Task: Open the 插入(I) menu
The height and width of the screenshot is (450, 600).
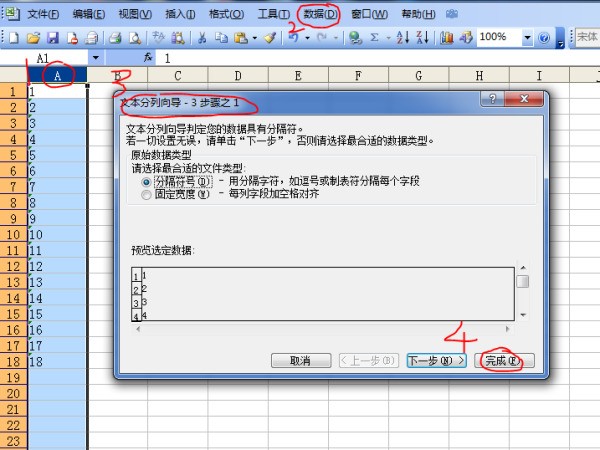Action: 180,14
